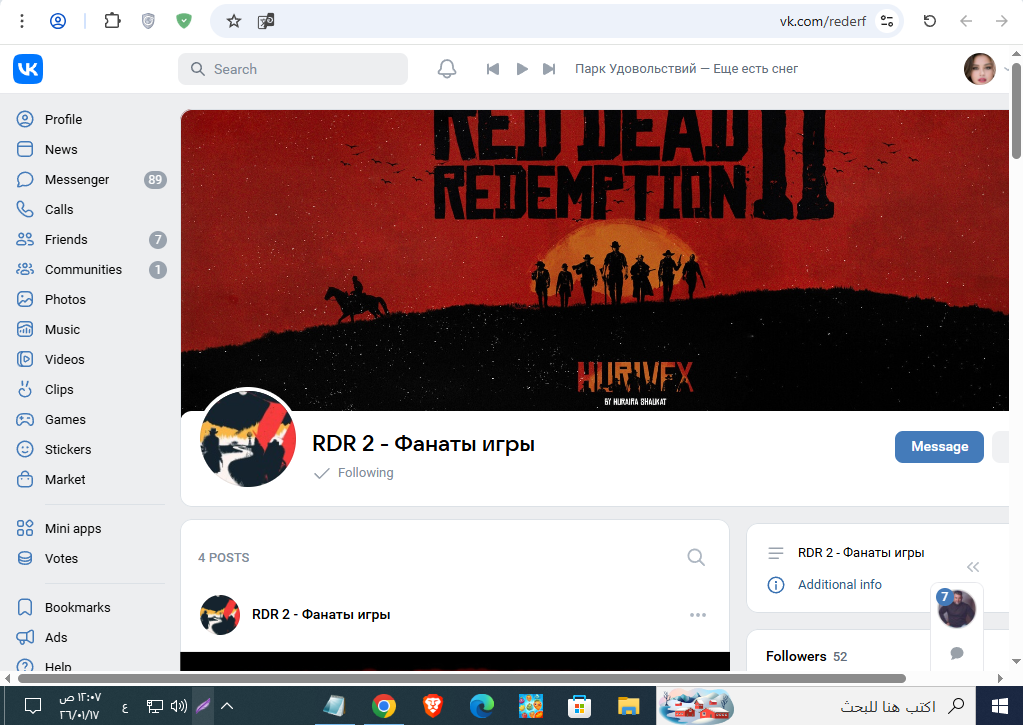Open the browser extensions puzzle icon
The width and height of the screenshot is (1023, 725).
point(112,21)
